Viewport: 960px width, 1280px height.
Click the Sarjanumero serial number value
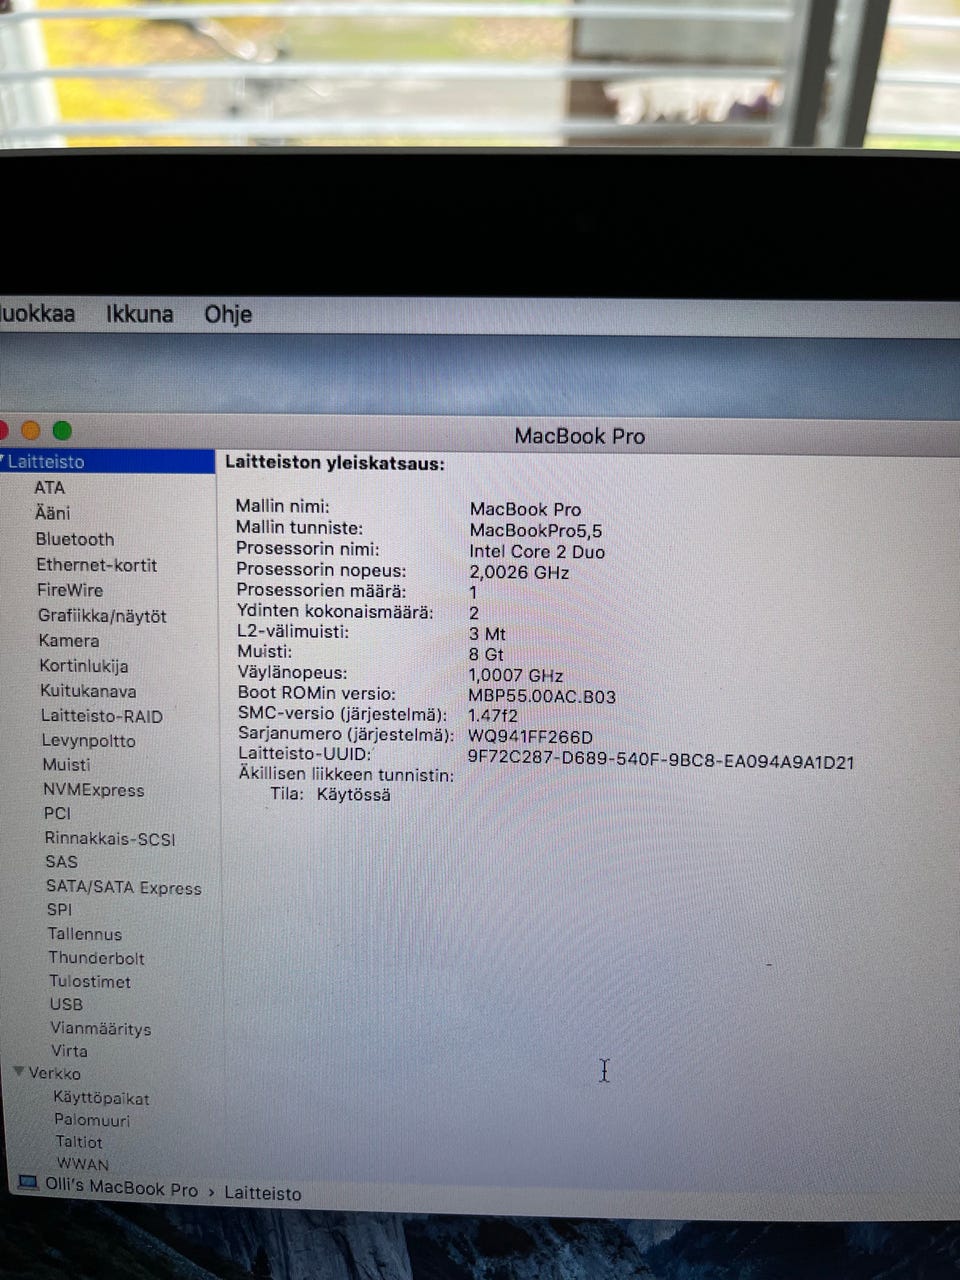point(530,737)
